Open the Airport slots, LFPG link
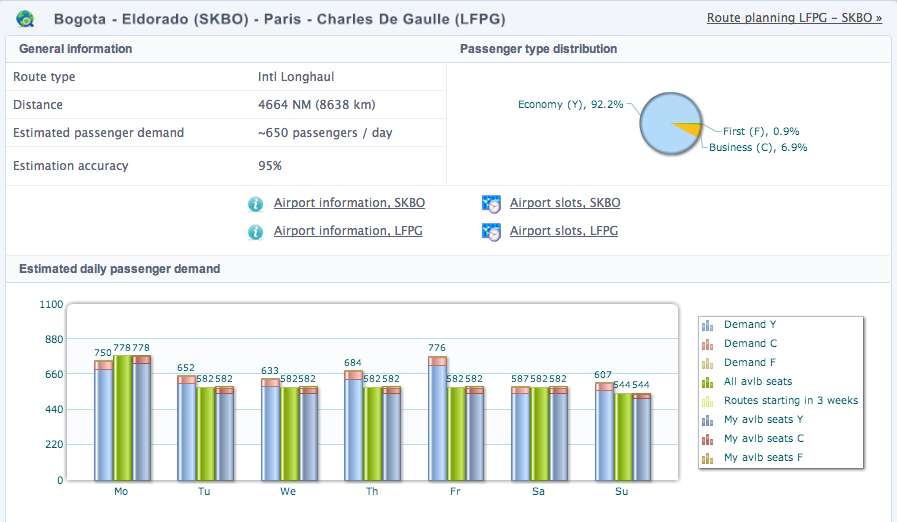The image size is (897, 522). [x=564, y=231]
